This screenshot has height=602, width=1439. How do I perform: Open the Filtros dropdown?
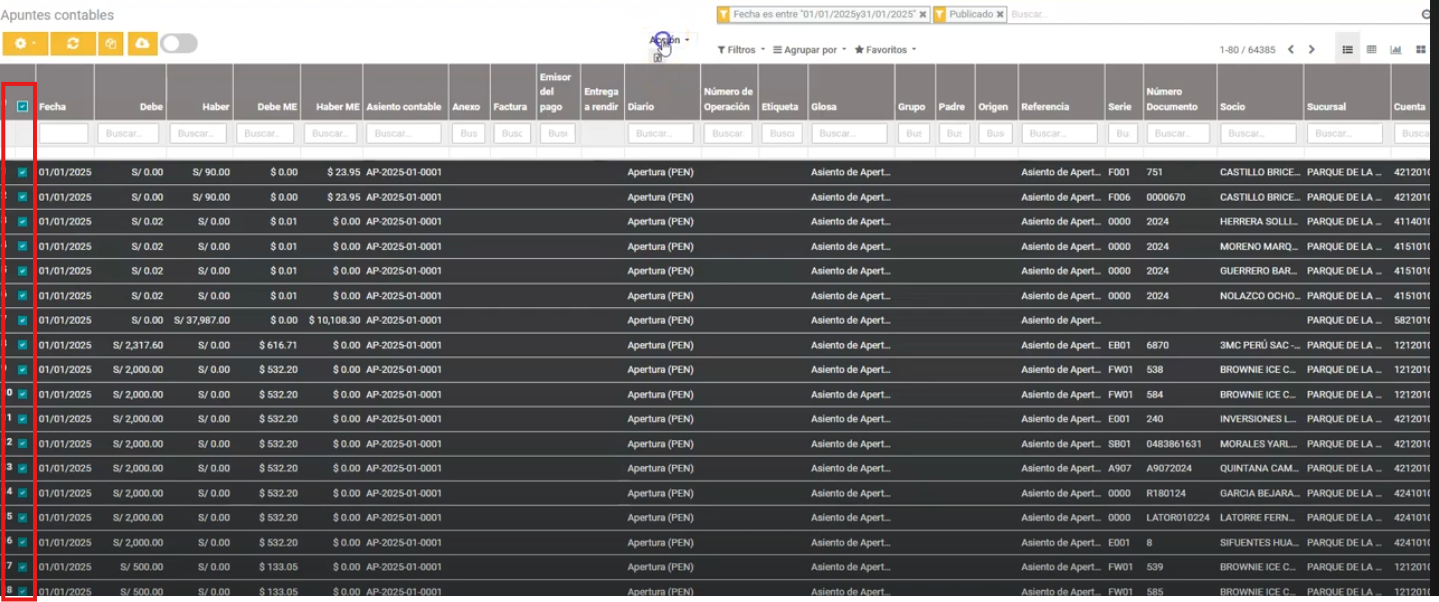point(741,50)
